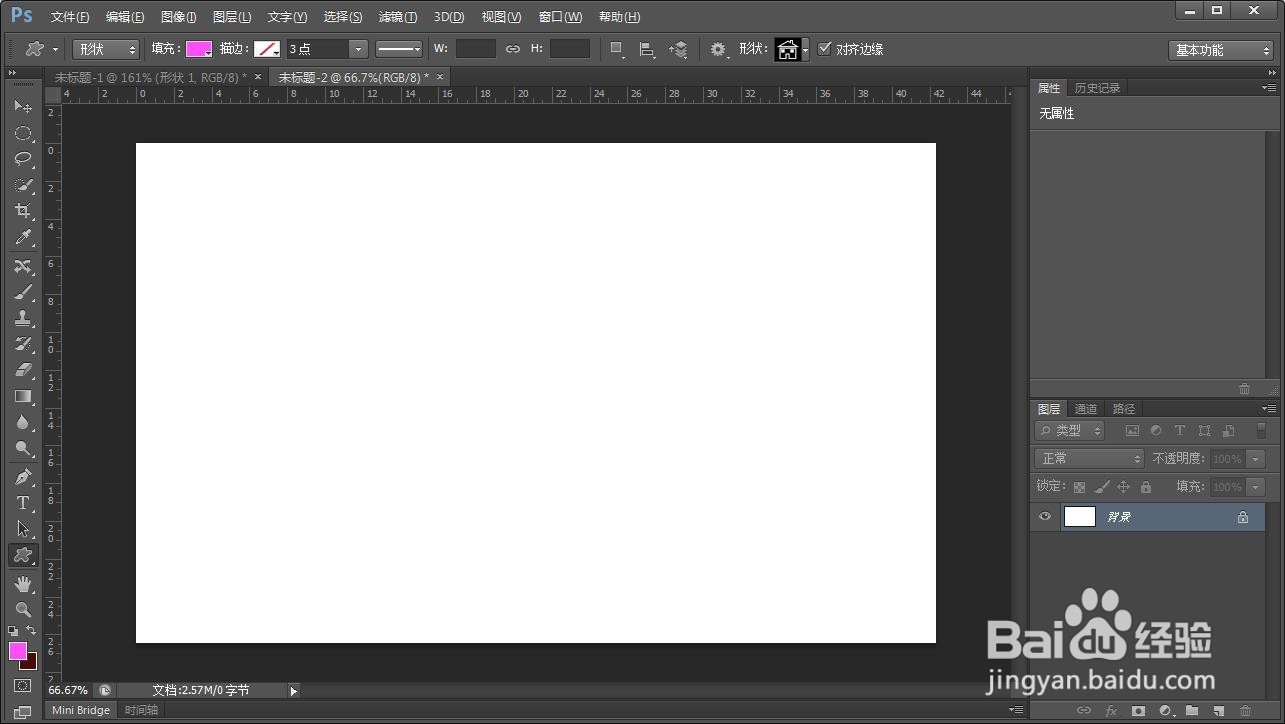
Task: Click the foreground color swatch in toolbox
Action: pos(18,651)
